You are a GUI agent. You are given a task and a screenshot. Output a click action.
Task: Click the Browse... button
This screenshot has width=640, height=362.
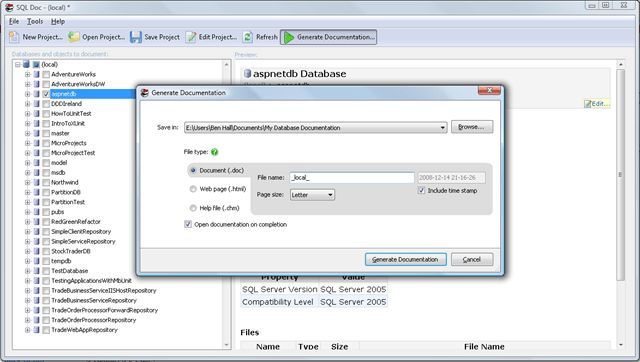[x=472, y=127]
